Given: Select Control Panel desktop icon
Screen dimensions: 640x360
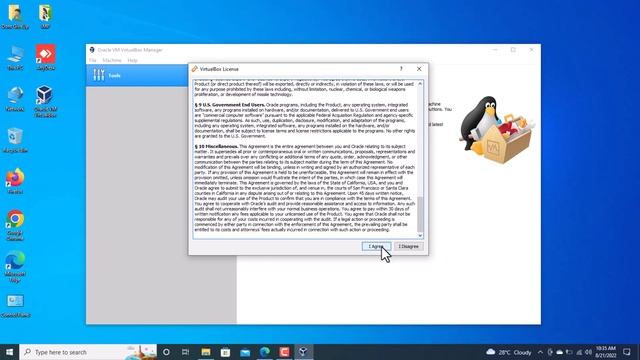Looking at the screenshot, I should (15, 306).
